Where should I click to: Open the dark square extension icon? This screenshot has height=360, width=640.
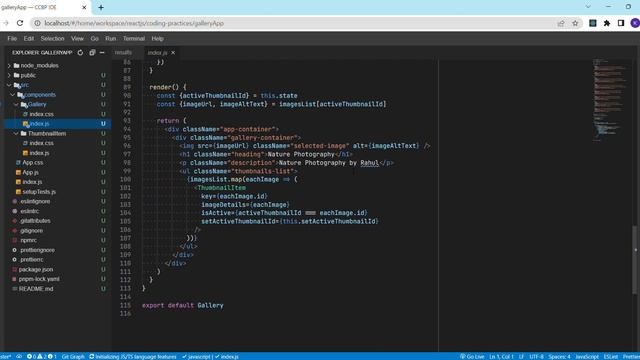[x=593, y=23]
